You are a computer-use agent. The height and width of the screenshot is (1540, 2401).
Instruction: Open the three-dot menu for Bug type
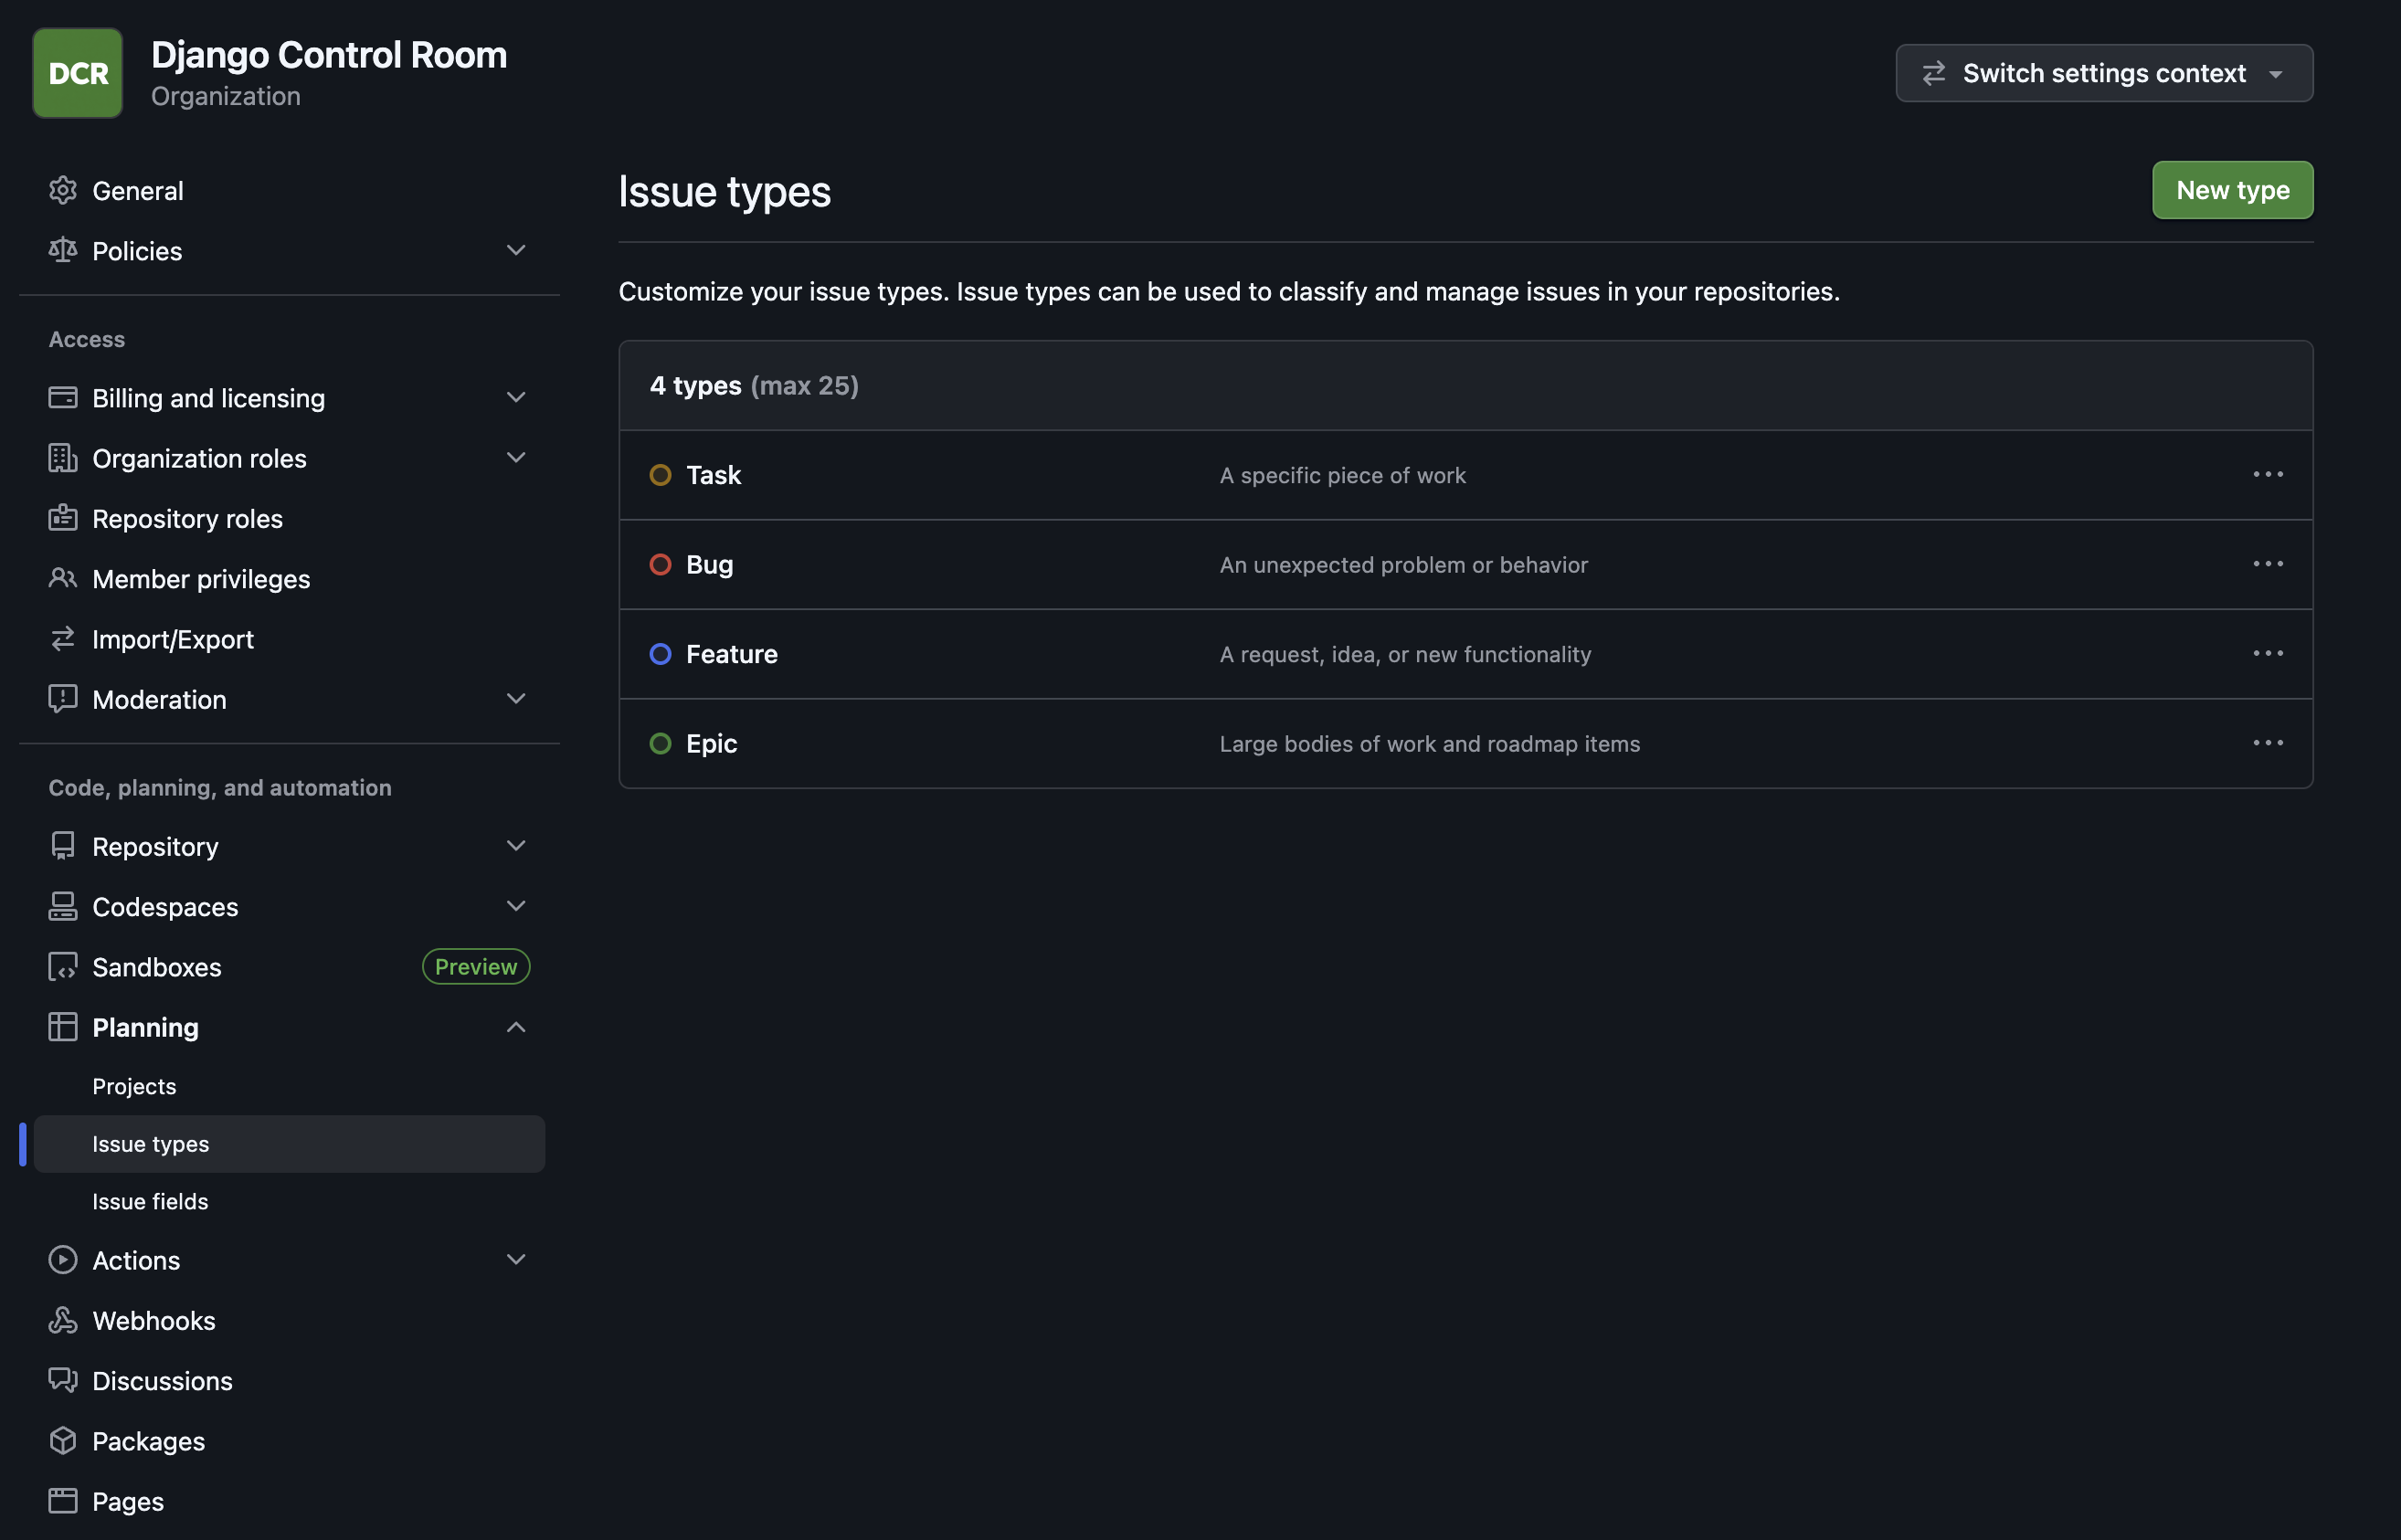pyautogui.click(x=2268, y=564)
